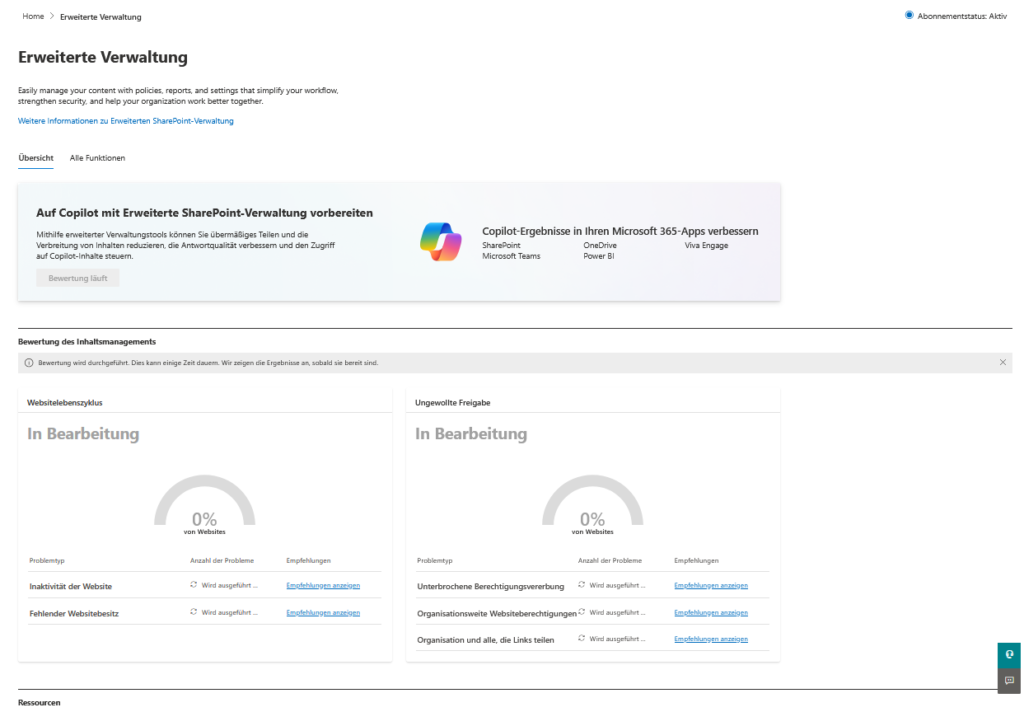Open Weitere Informationen zu Erweiterten SharePoint-Verwaltung
Screen dimensions: 1024x726
pos(124,120)
